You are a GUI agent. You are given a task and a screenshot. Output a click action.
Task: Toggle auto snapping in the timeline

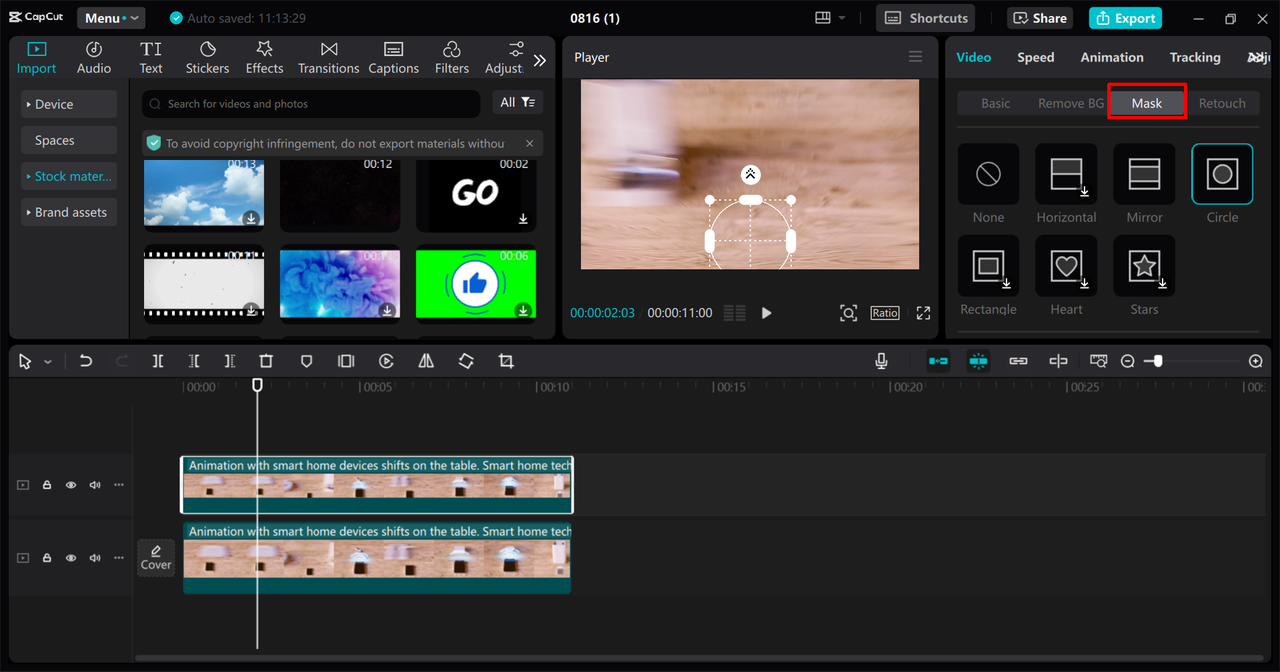click(x=978, y=361)
